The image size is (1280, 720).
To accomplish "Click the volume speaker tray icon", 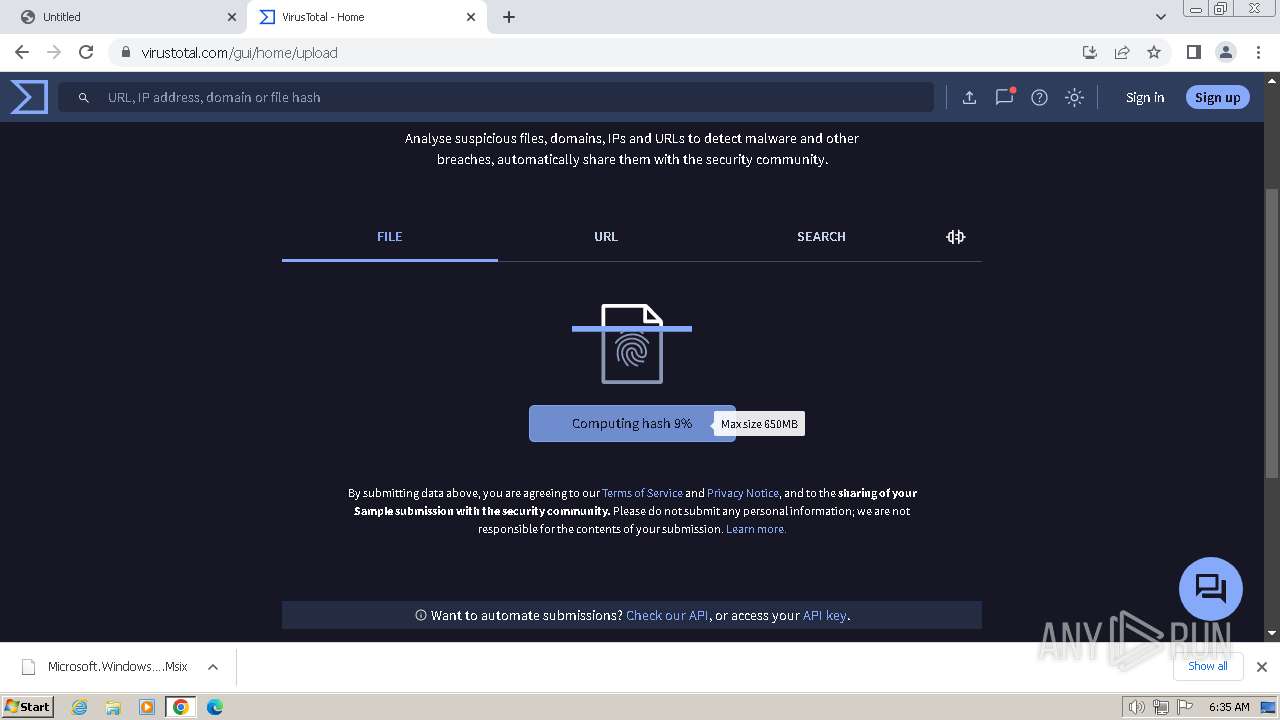I will [x=1136, y=707].
